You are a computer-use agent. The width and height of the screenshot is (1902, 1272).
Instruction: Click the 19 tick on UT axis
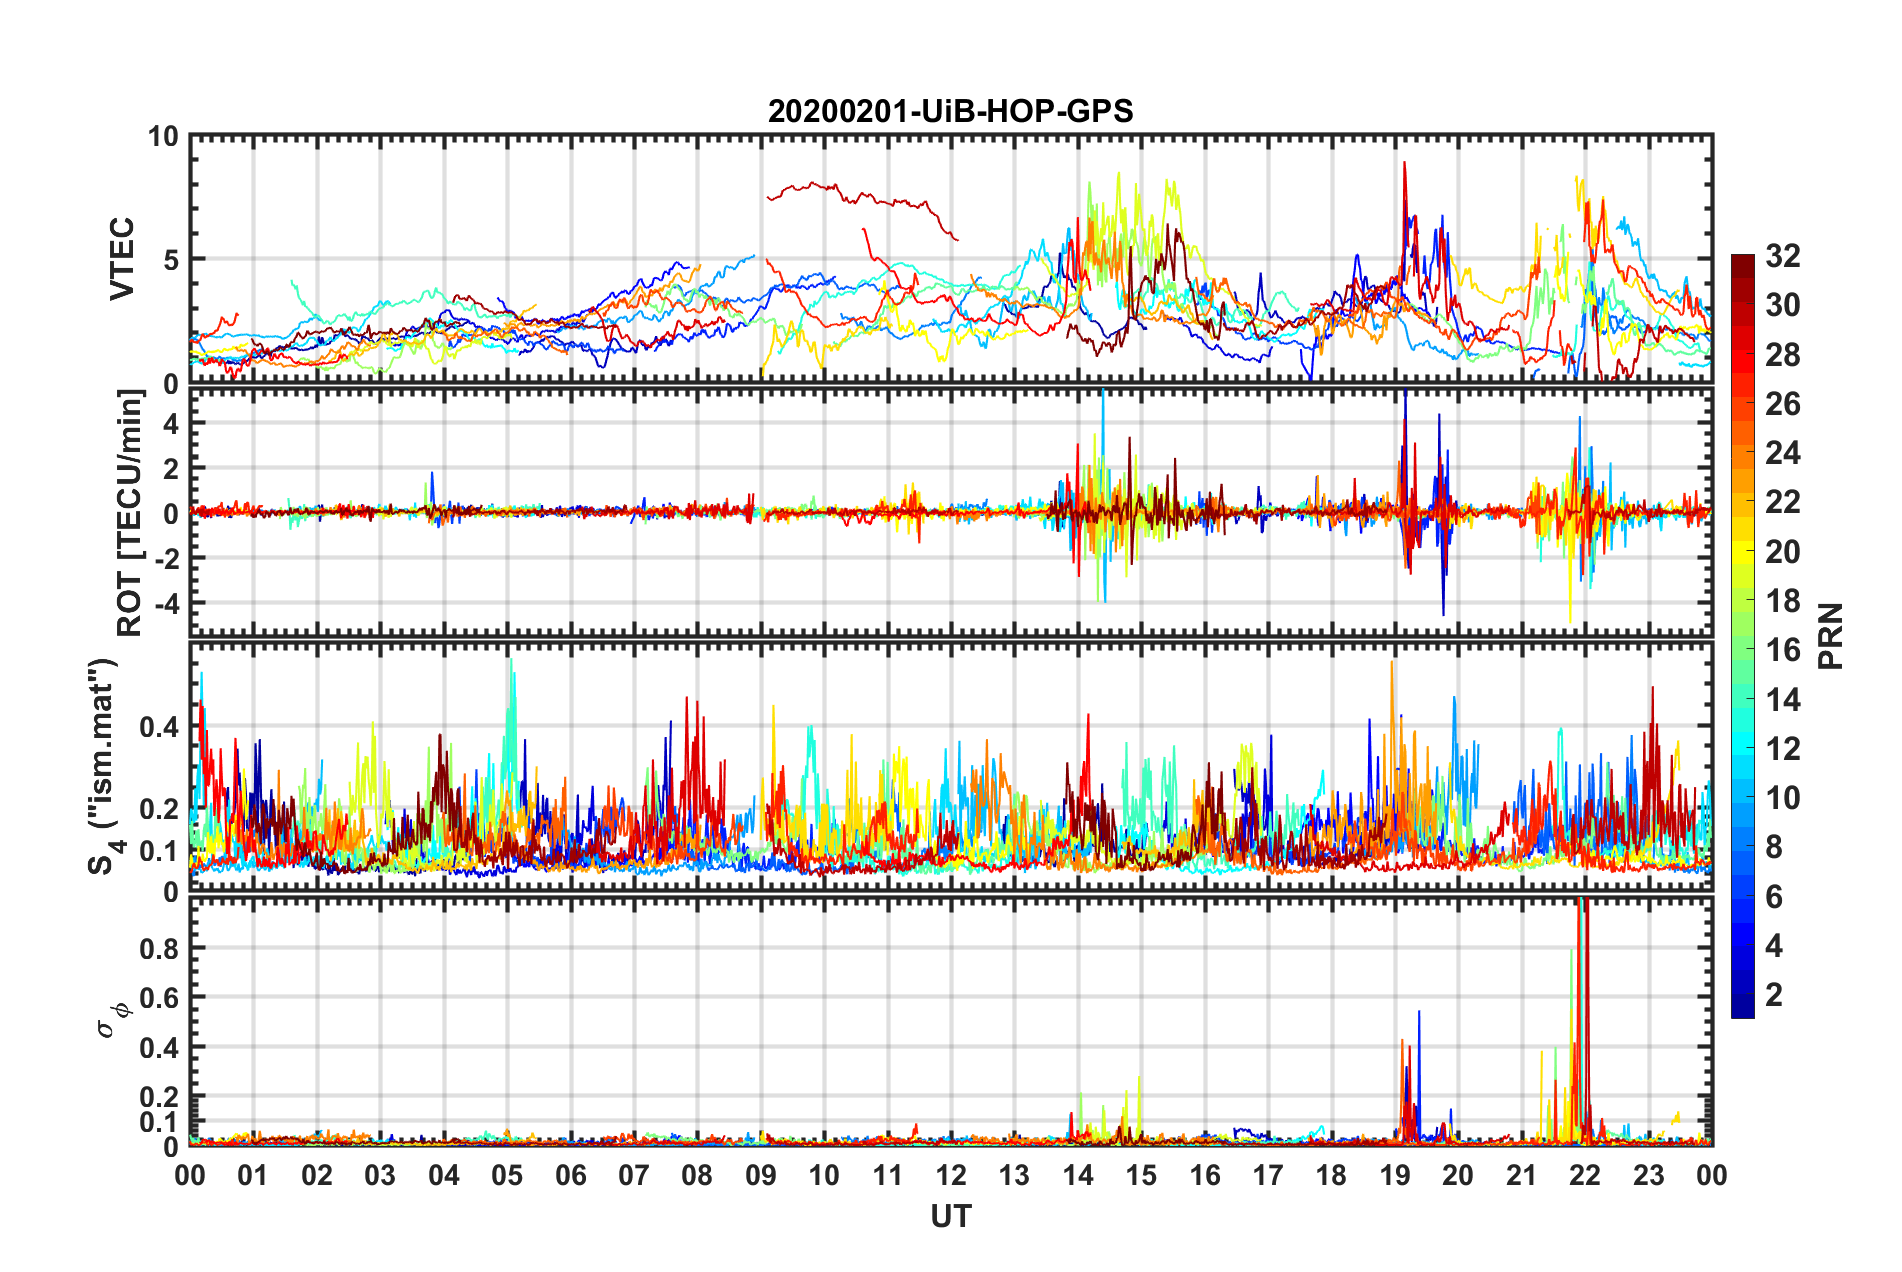(x=1395, y=1175)
